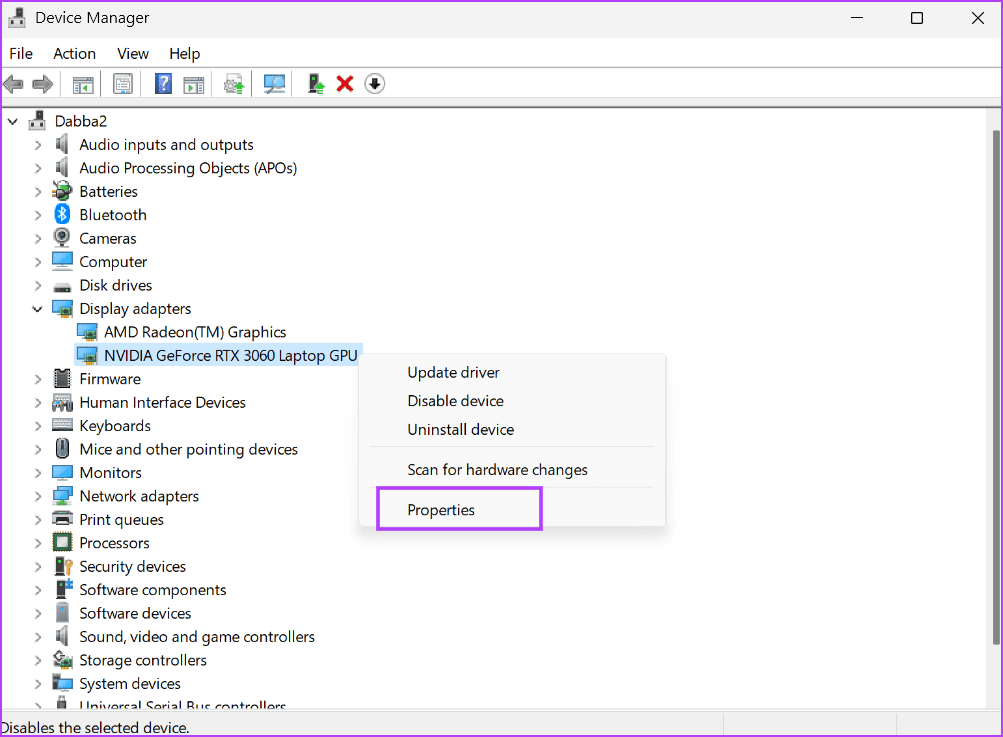The width and height of the screenshot is (1003, 737).
Task: Click the Forward navigation arrow
Action: (42, 83)
